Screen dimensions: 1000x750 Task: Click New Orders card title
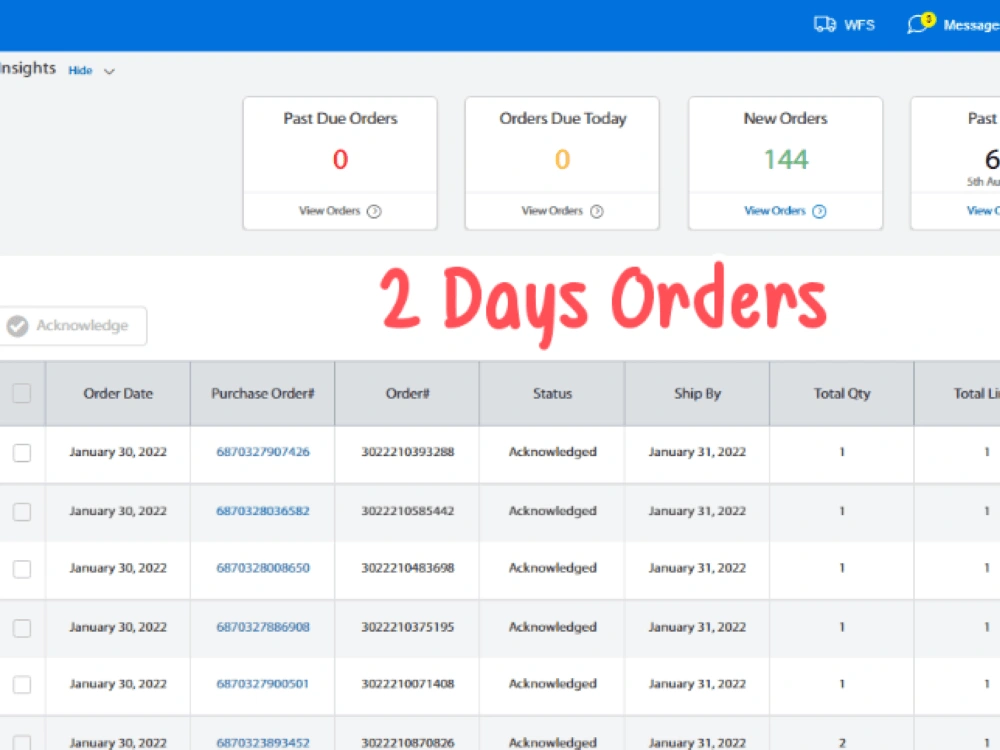click(x=786, y=119)
